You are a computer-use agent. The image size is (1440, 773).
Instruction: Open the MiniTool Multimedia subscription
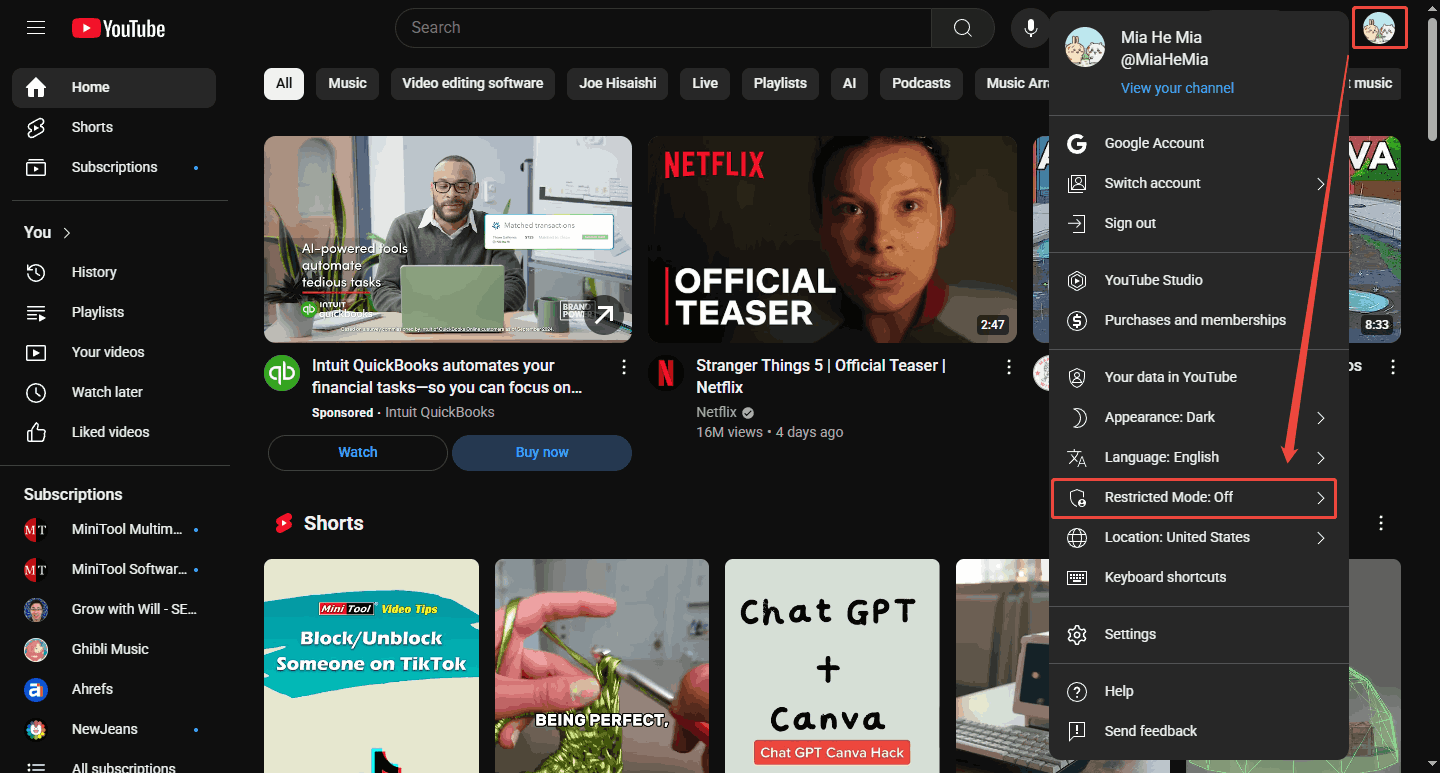click(114, 529)
